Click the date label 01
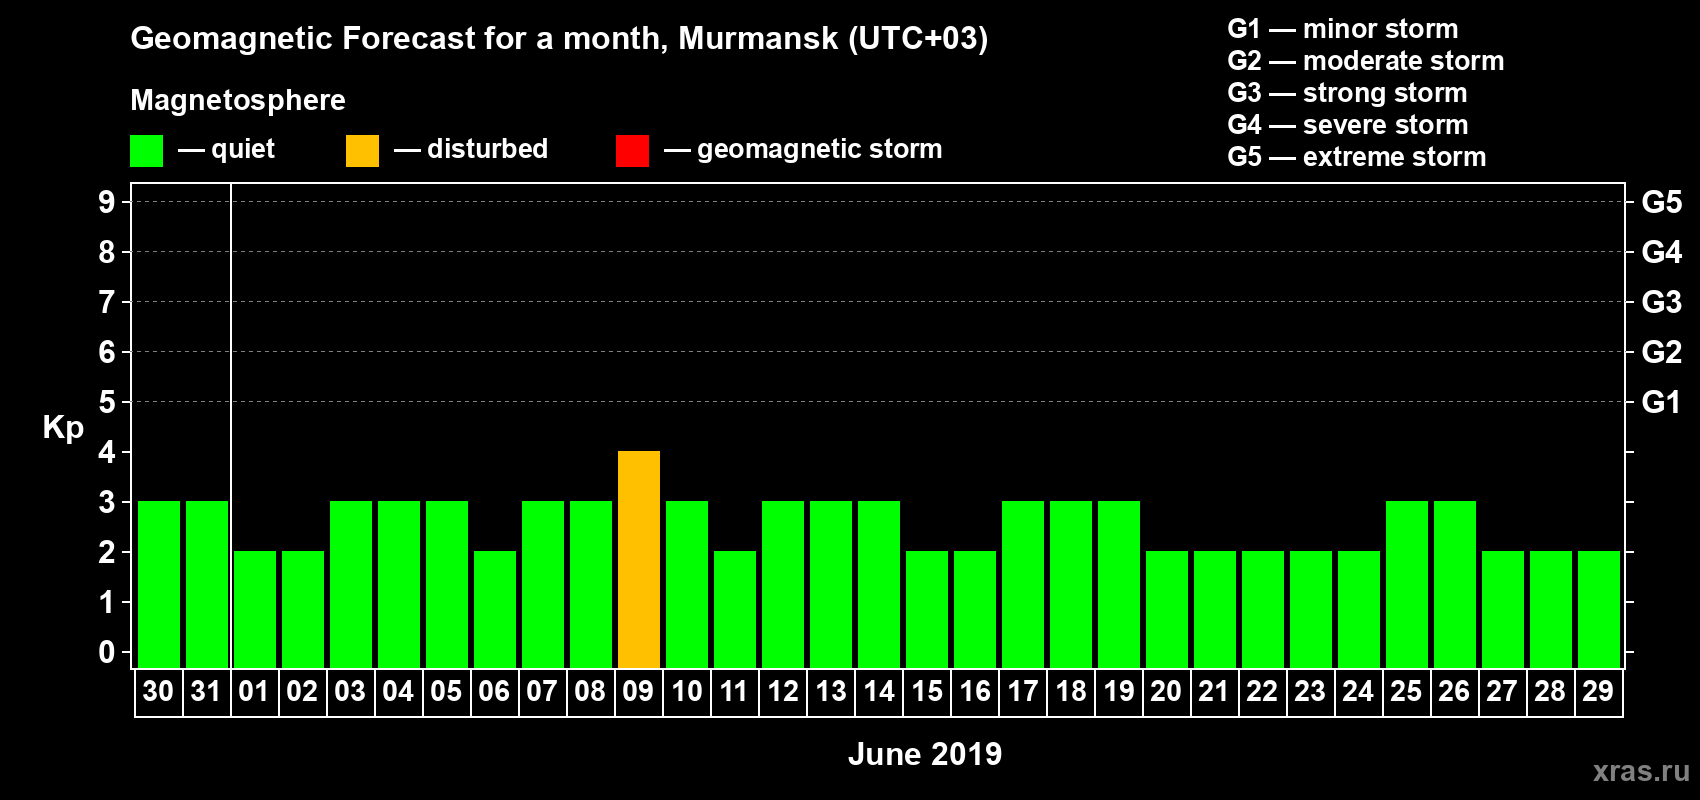1700x800 pixels. coord(254,691)
